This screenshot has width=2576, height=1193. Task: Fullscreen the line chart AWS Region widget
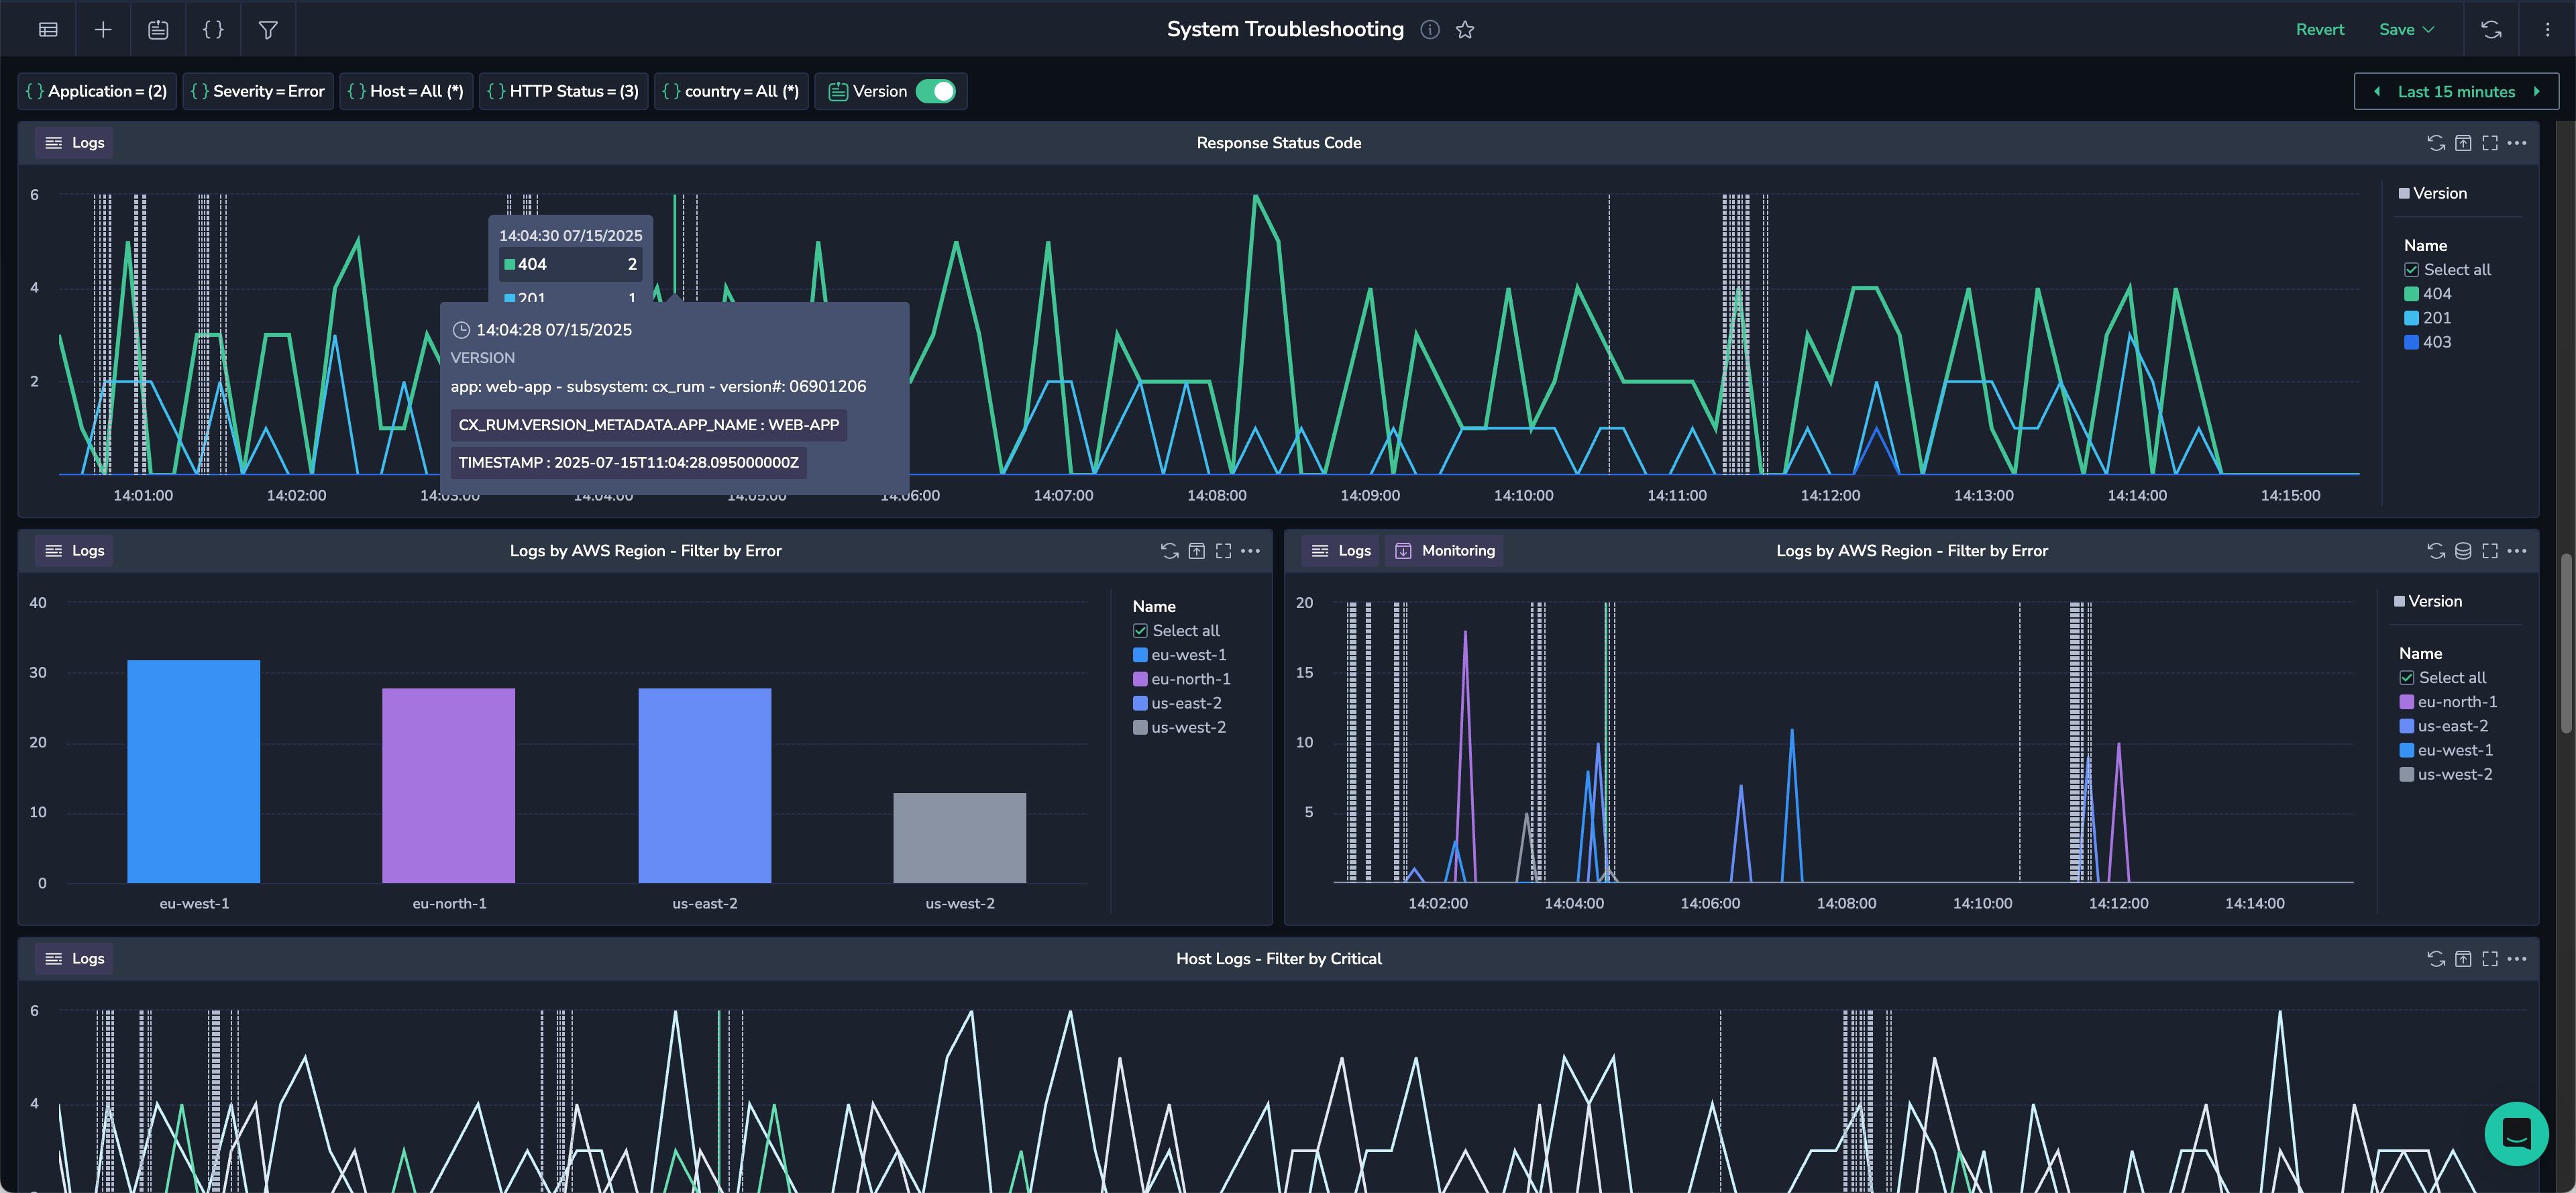point(2490,551)
